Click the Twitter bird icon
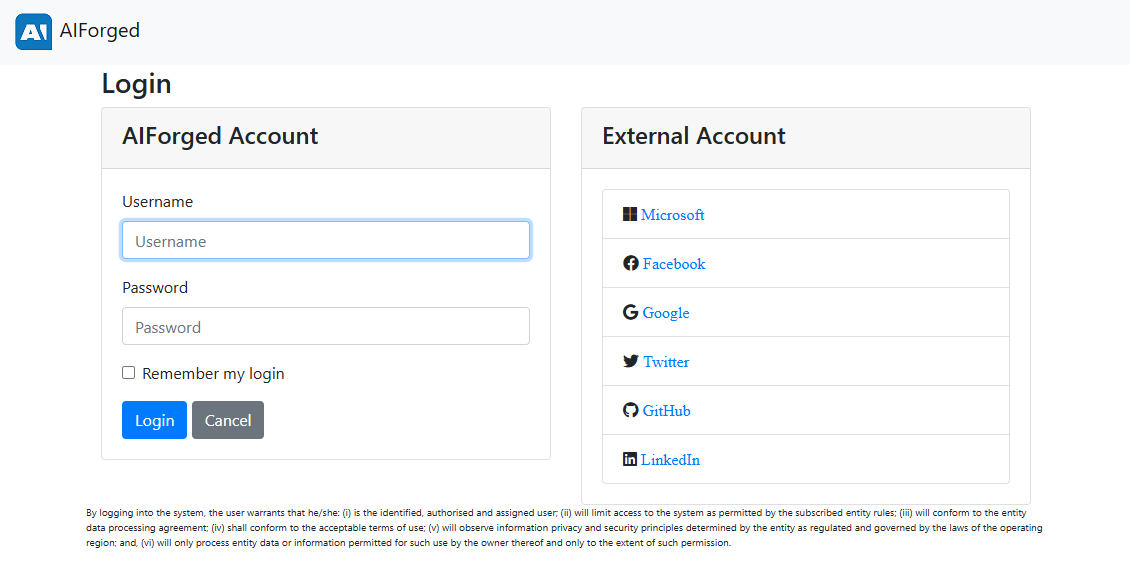 (x=631, y=361)
